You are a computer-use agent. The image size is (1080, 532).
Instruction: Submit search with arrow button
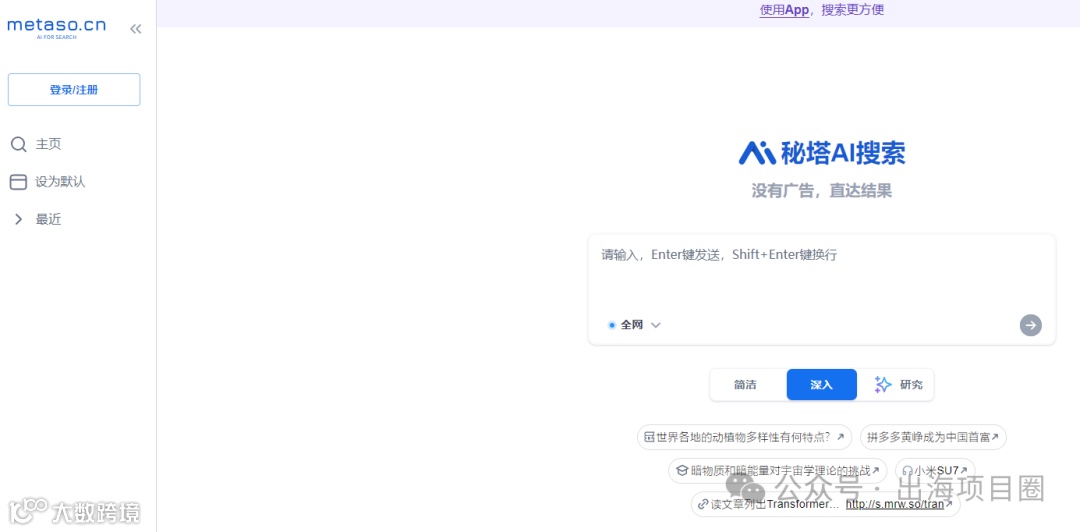click(x=1030, y=325)
